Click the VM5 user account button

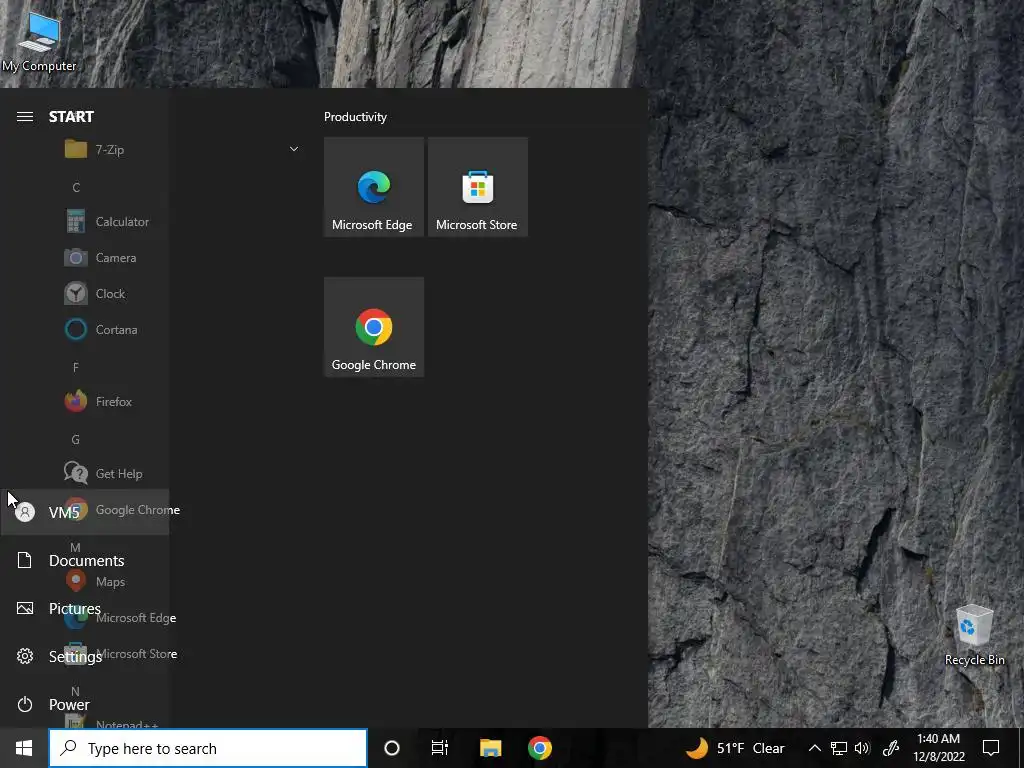85,512
